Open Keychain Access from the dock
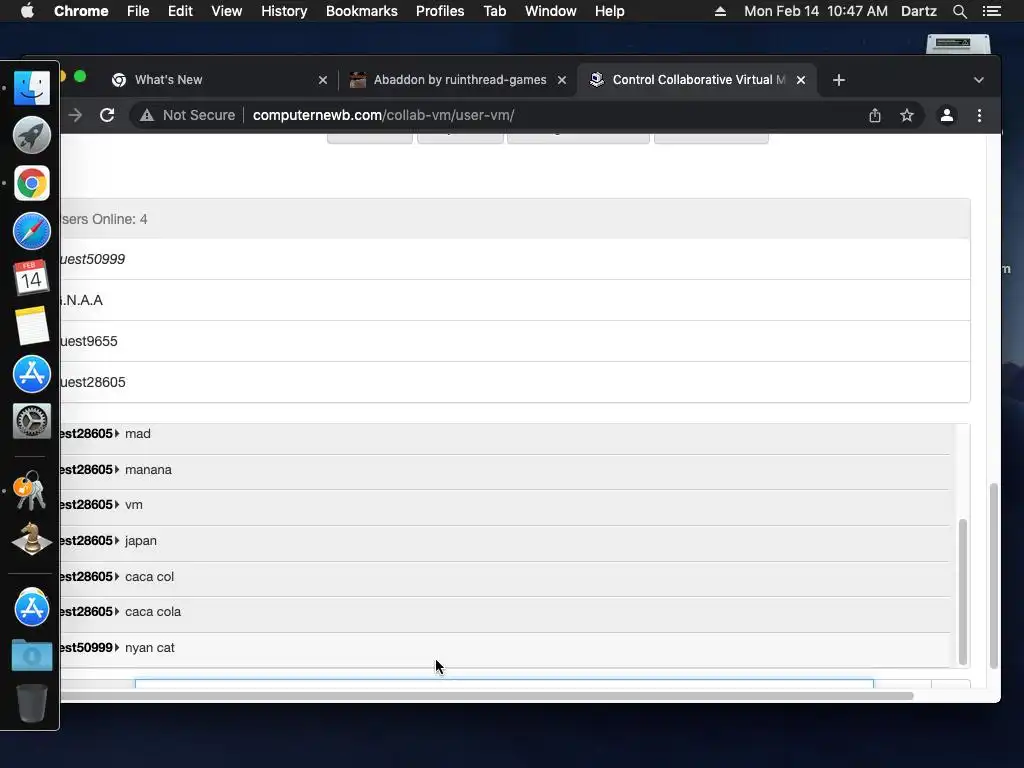This screenshot has width=1024, height=768. point(29,490)
